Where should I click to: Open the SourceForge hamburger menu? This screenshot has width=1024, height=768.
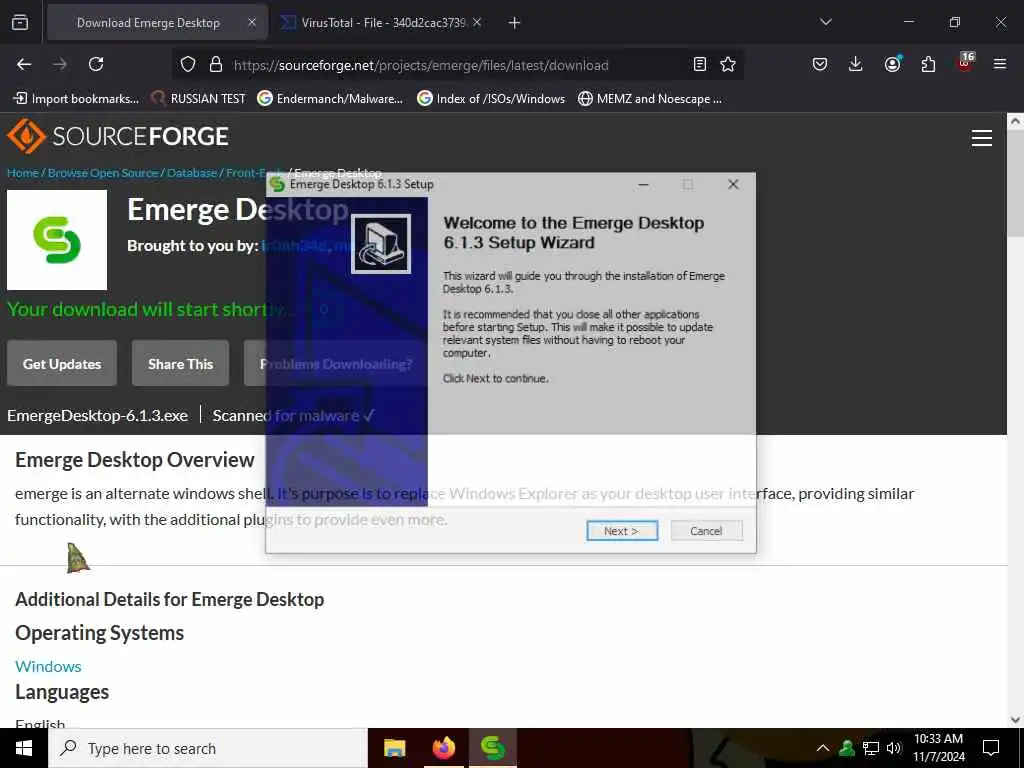[x=982, y=138]
